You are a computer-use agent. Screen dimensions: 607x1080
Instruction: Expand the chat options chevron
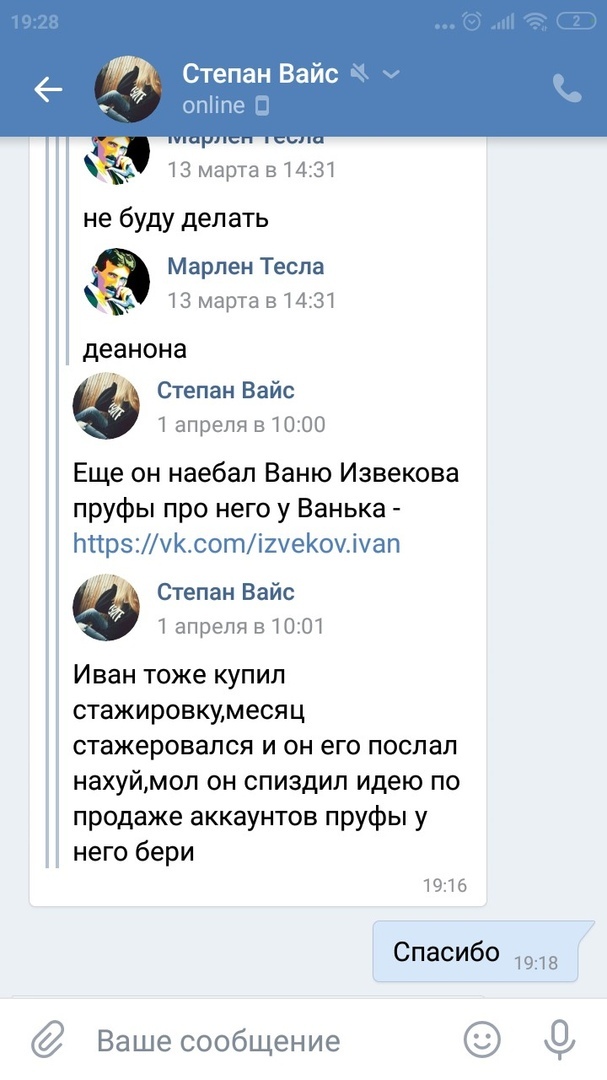[391, 74]
